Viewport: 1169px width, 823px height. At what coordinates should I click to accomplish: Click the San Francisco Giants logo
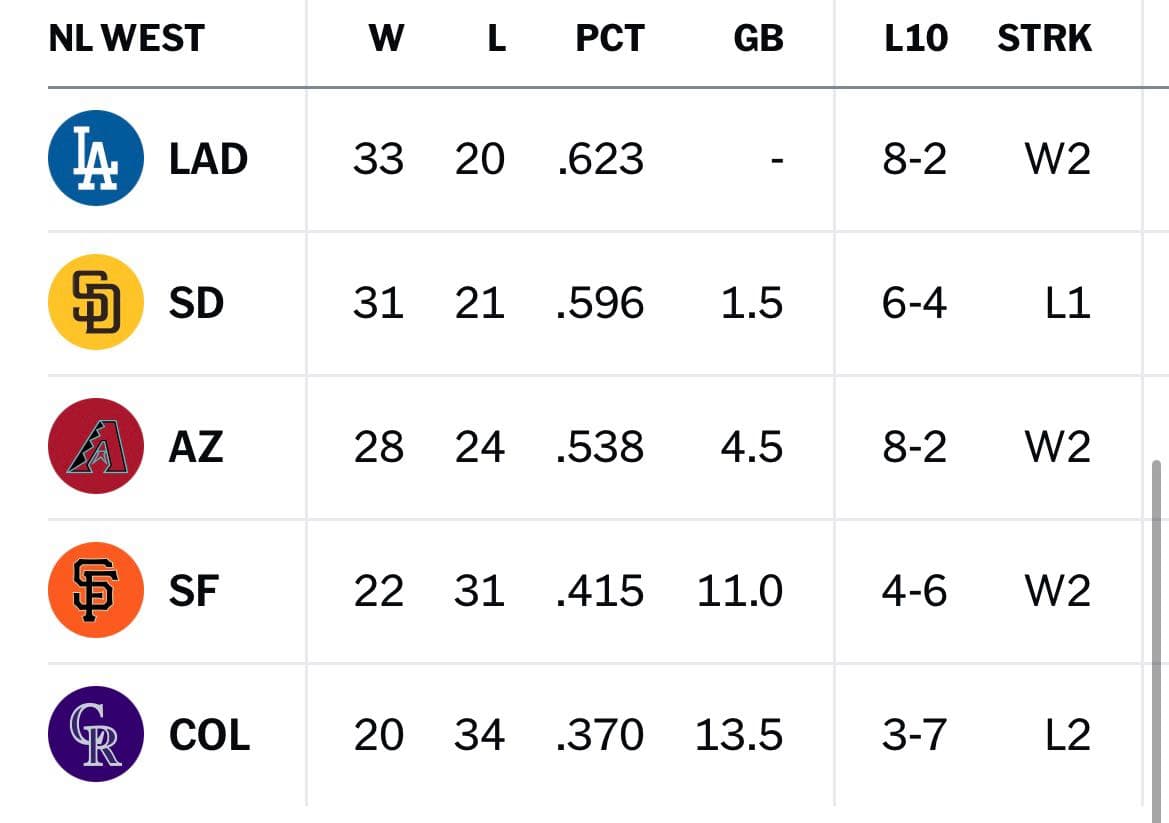95,590
